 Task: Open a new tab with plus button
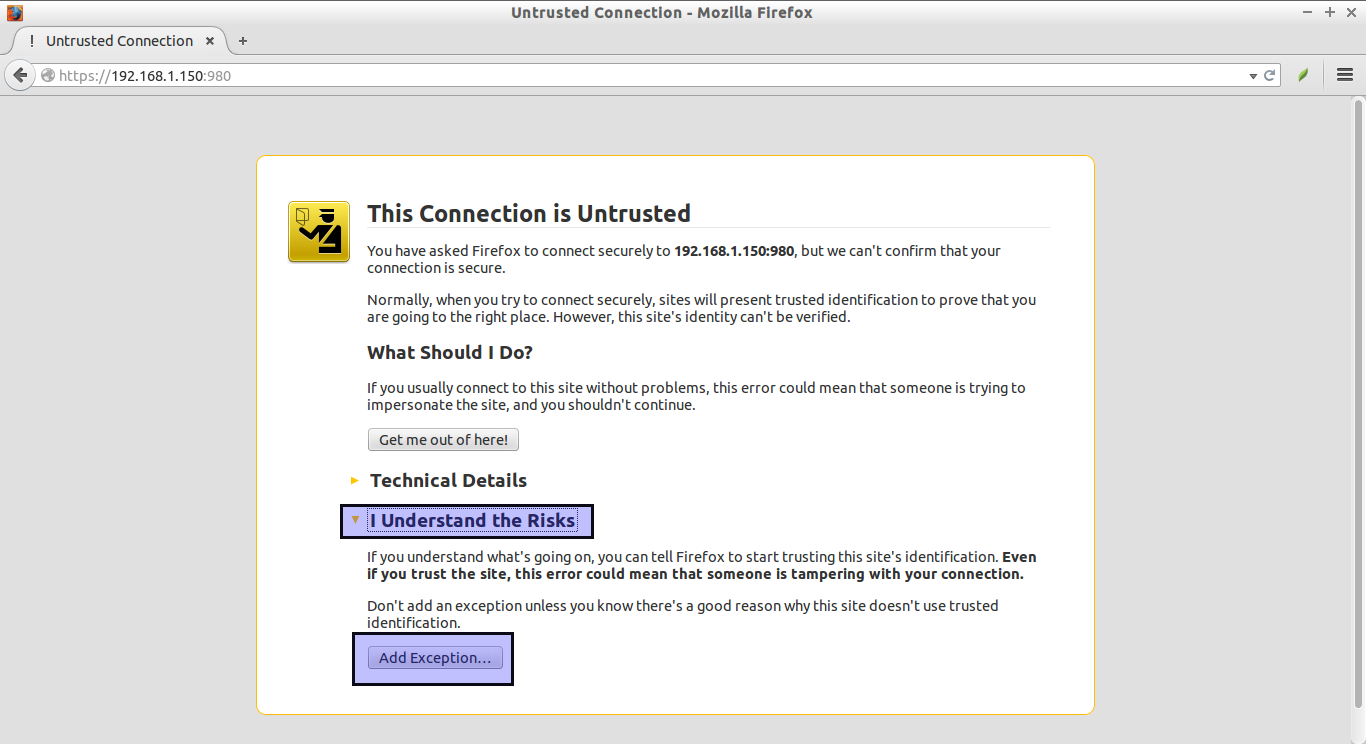click(x=243, y=41)
